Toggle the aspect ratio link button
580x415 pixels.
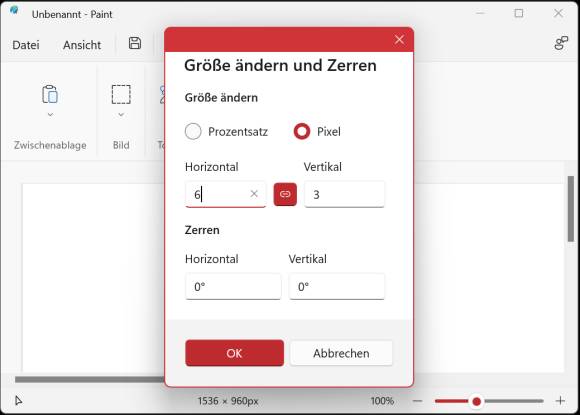[x=285, y=194]
